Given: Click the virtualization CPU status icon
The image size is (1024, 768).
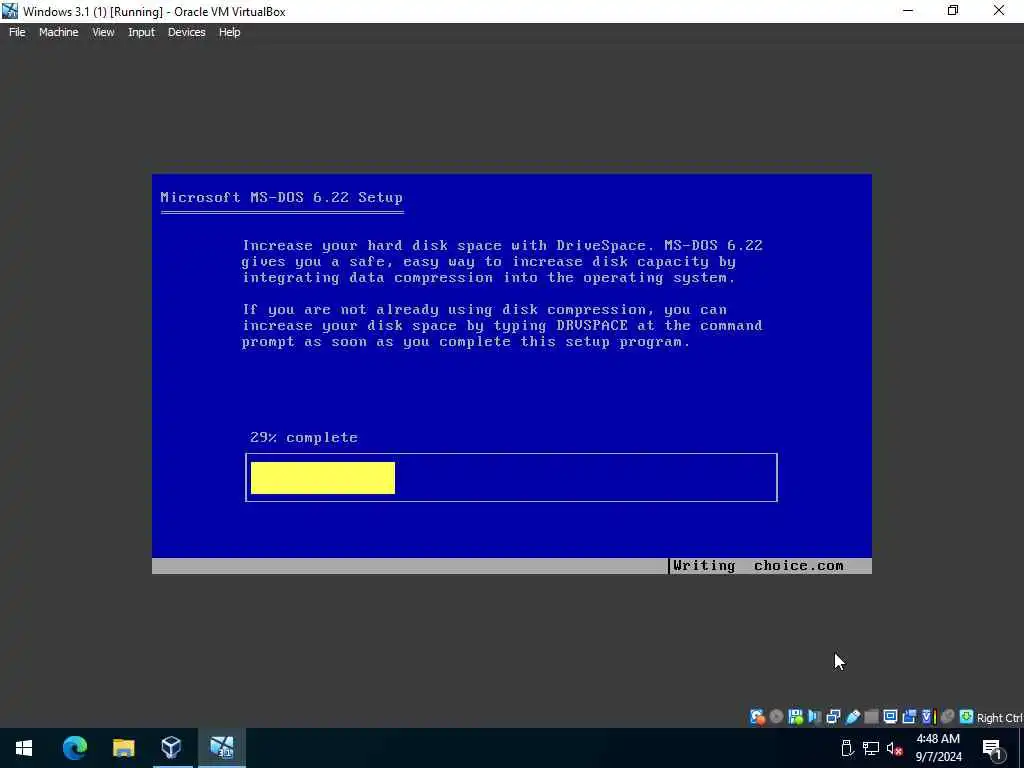Looking at the screenshot, I should [929, 717].
